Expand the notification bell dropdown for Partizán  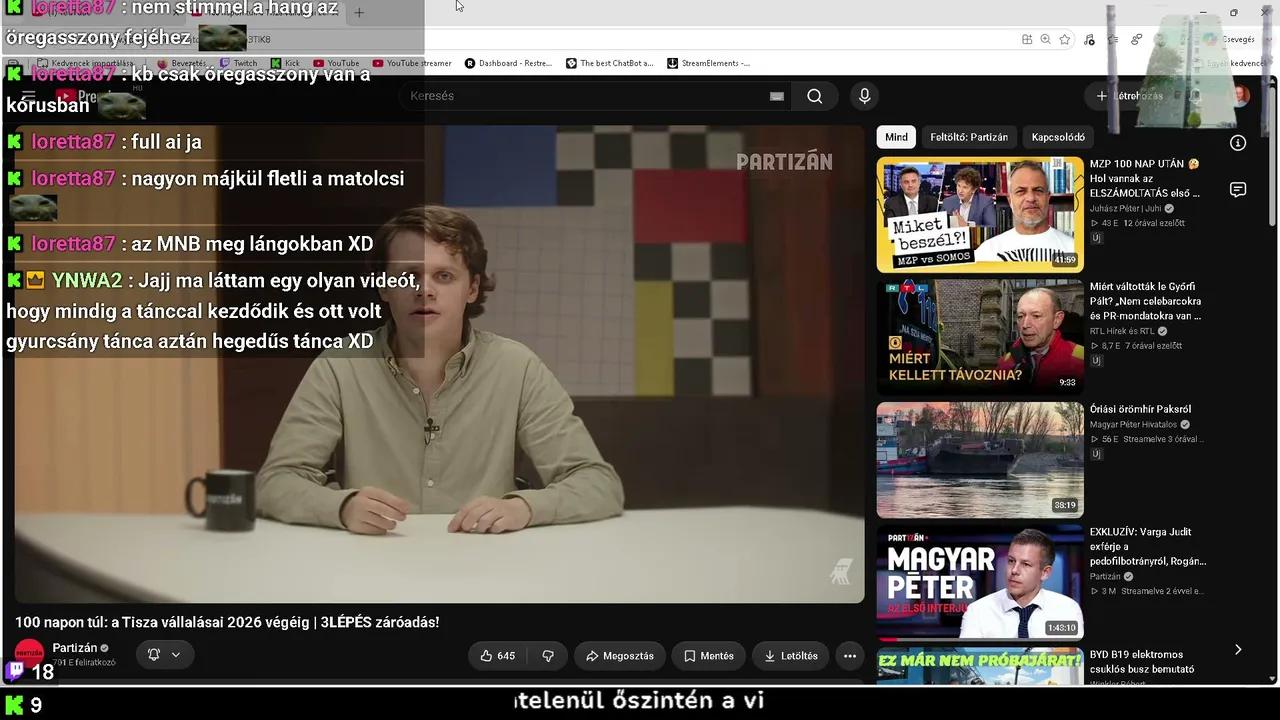(x=164, y=655)
